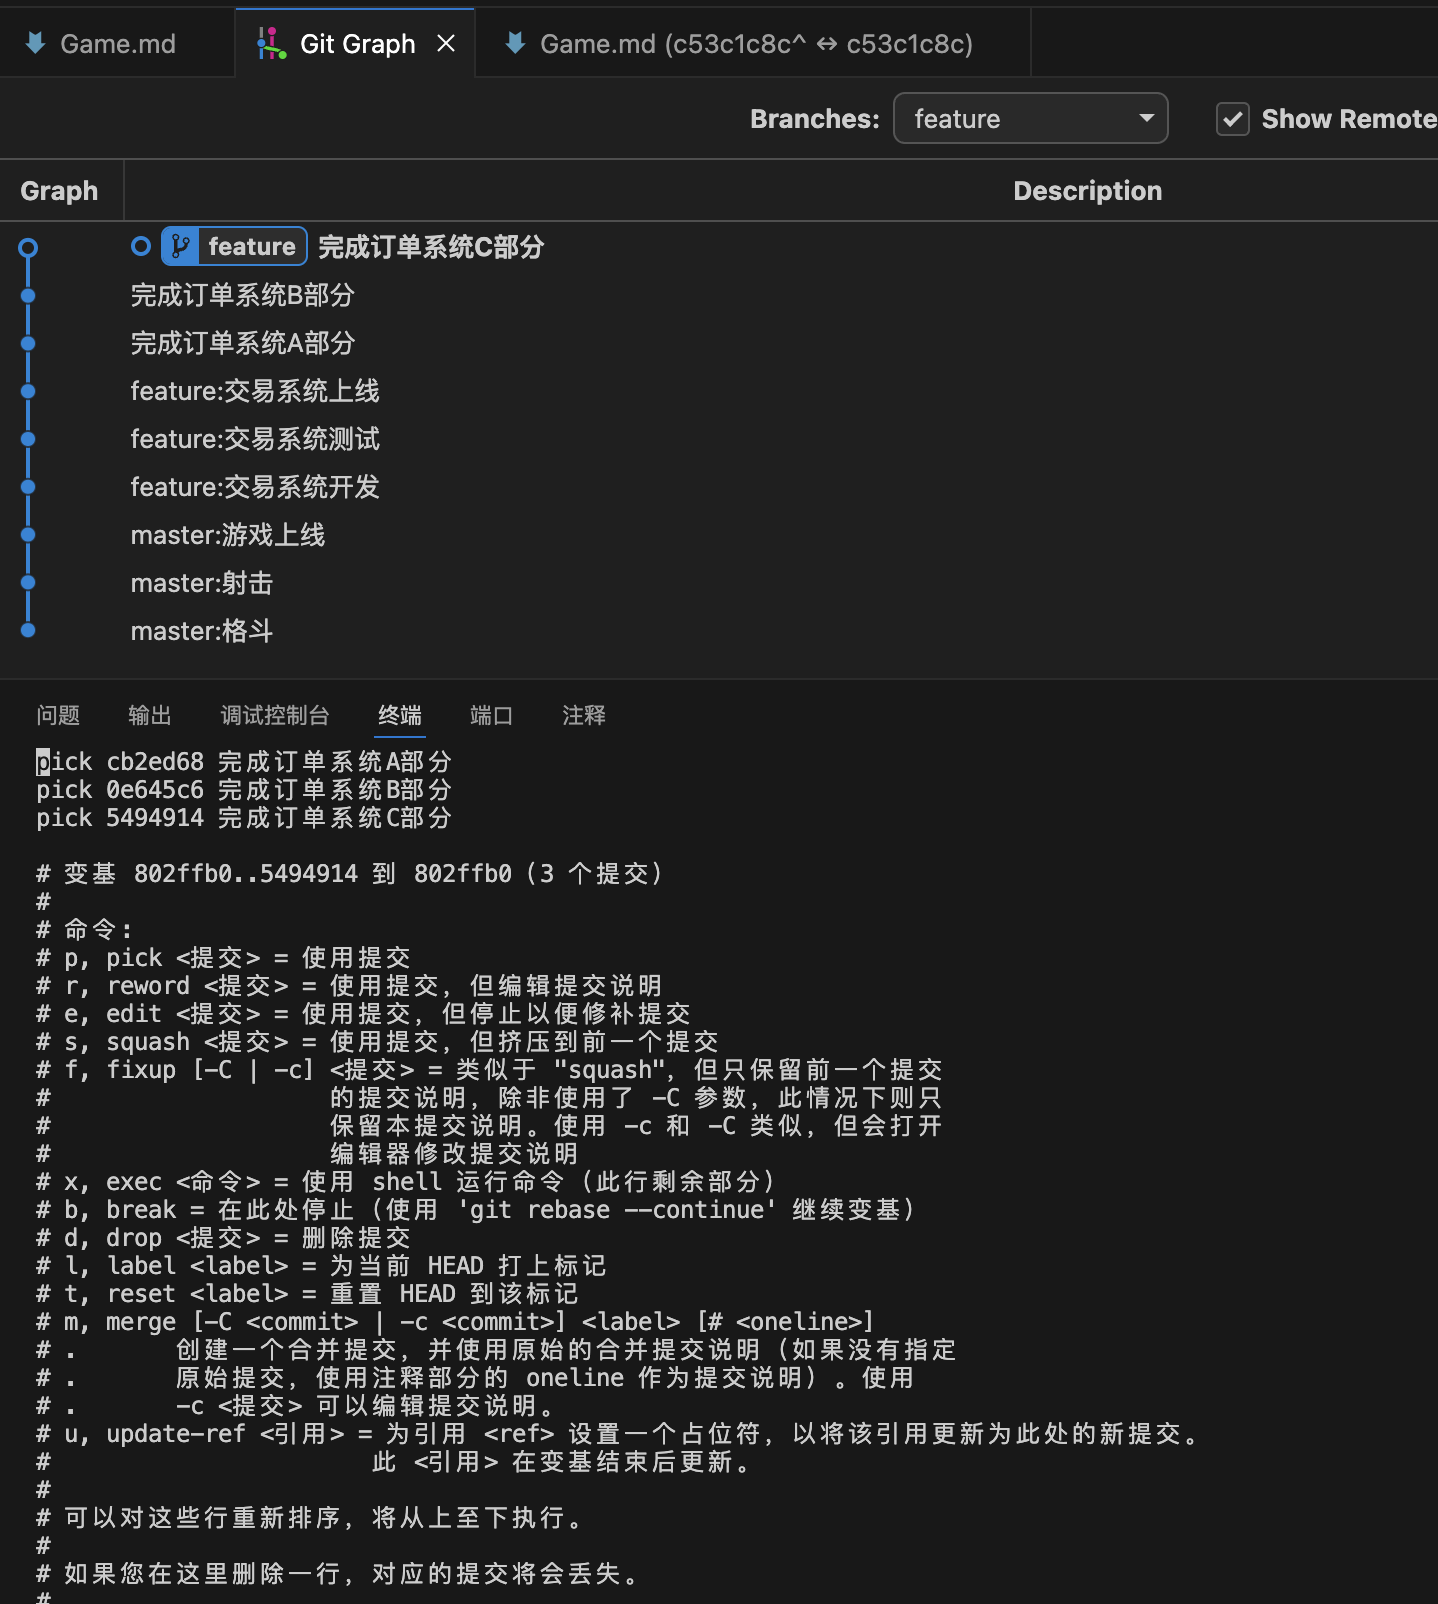Click terminal line pick 5494914
1438x1604 pixels.
[244, 818]
